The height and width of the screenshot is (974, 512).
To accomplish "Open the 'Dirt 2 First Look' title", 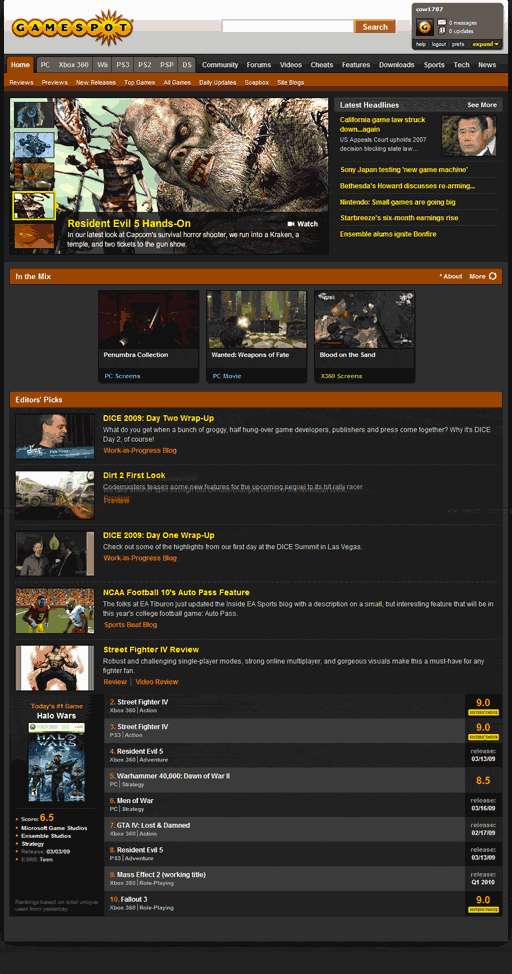I will pyautogui.click(x=134, y=475).
